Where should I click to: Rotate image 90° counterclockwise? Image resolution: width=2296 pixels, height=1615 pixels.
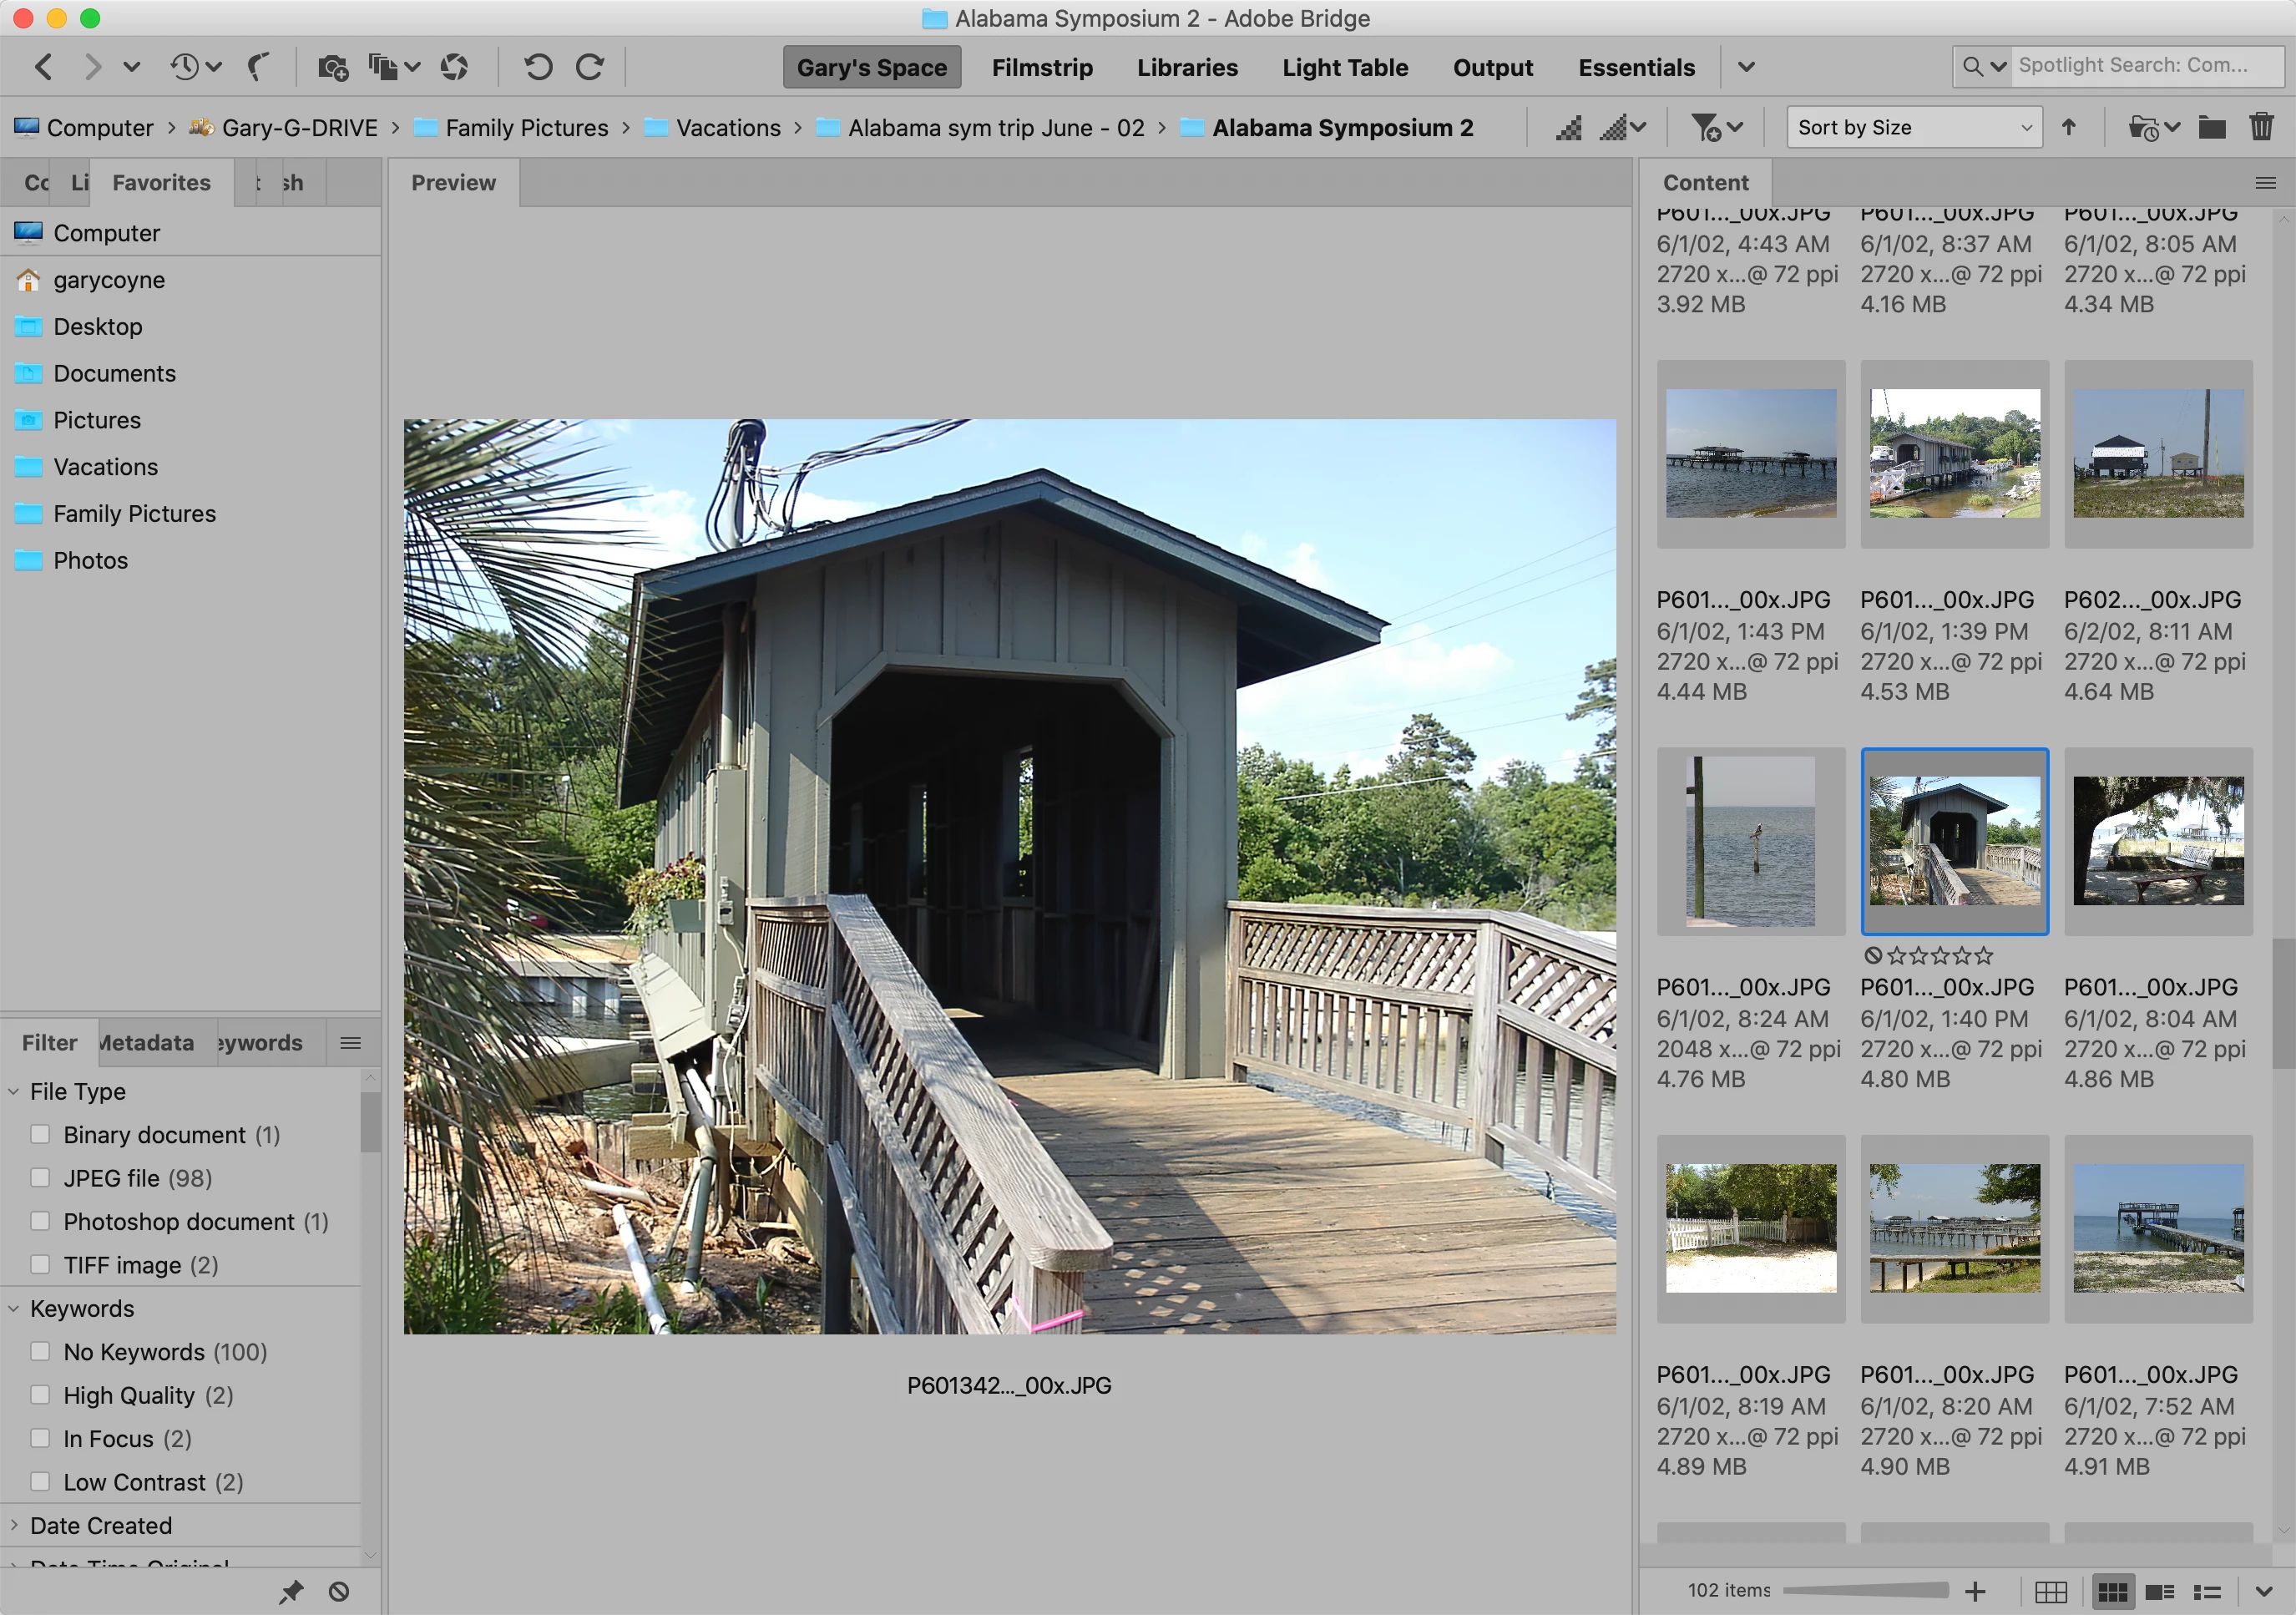[538, 67]
